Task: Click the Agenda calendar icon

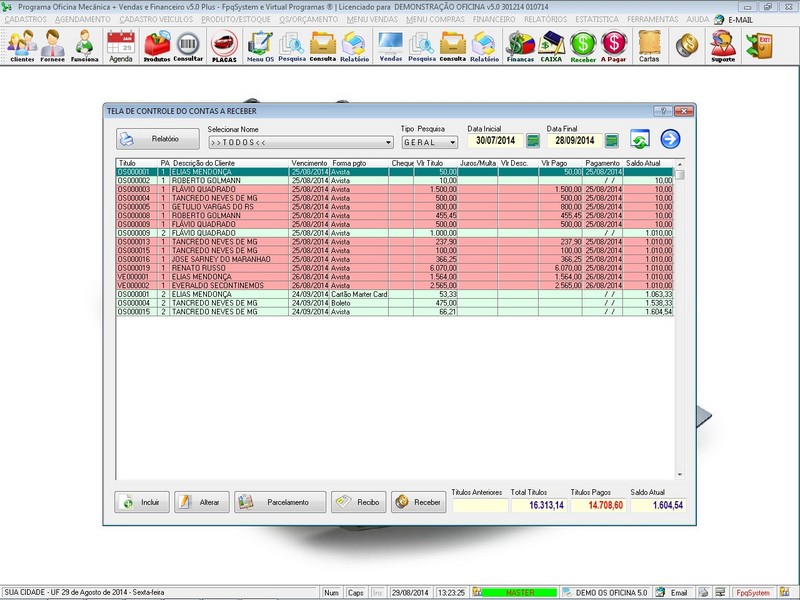Action: (x=120, y=45)
